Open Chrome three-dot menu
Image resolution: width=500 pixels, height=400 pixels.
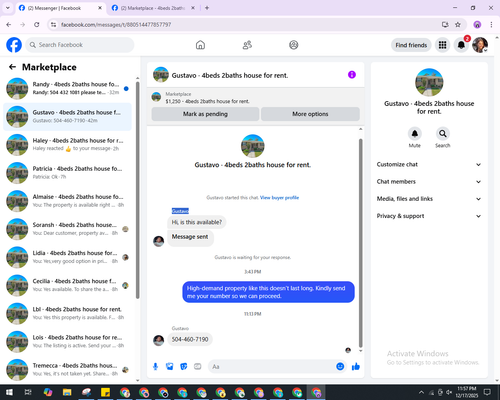pyautogui.click(x=491, y=25)
